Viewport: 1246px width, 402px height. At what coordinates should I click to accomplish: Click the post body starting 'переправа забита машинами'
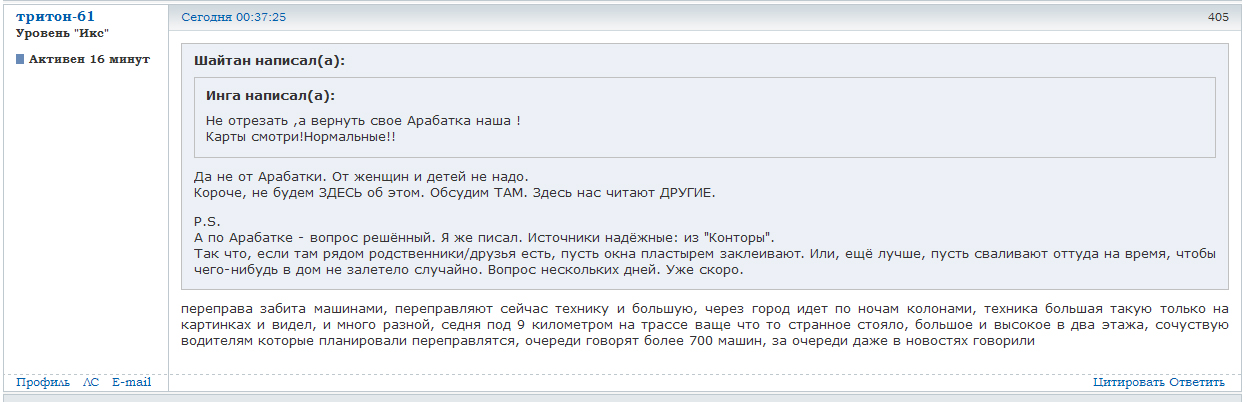(x=700, y=325)
